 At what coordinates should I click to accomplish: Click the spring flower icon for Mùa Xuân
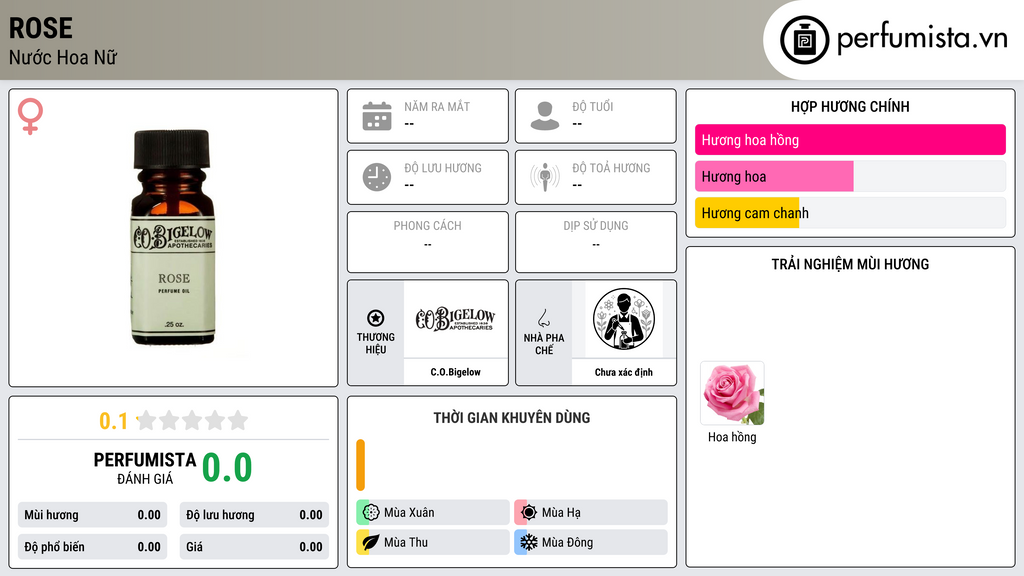(371, 513)
